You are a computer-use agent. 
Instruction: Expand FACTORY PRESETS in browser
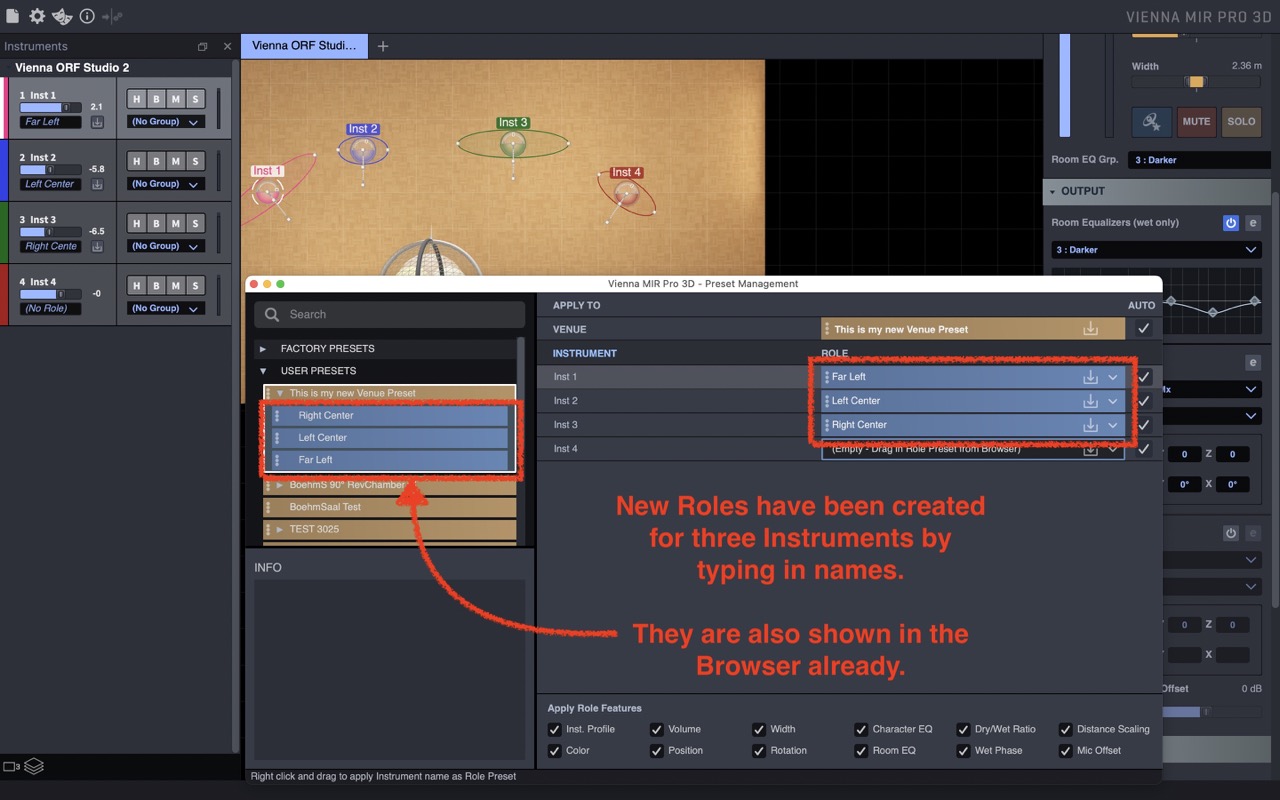tap(263, 349)
